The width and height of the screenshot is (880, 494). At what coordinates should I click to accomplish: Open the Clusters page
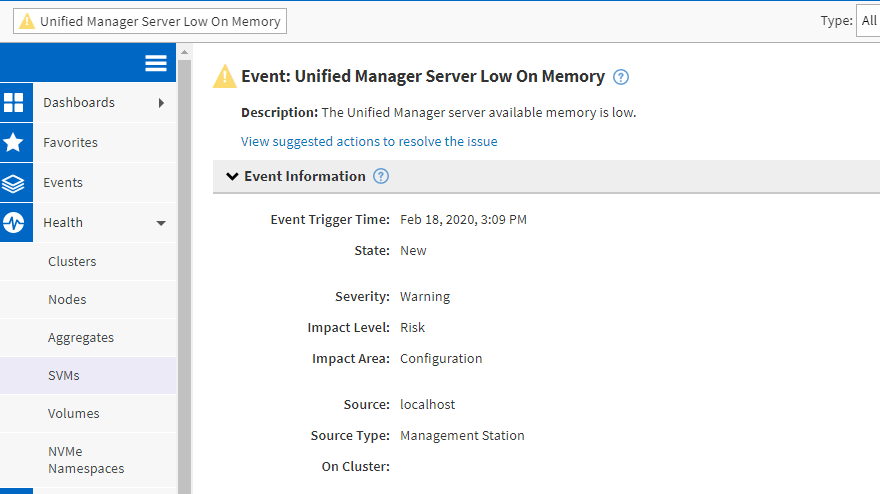pyautogui.click(x=72, y=262)
